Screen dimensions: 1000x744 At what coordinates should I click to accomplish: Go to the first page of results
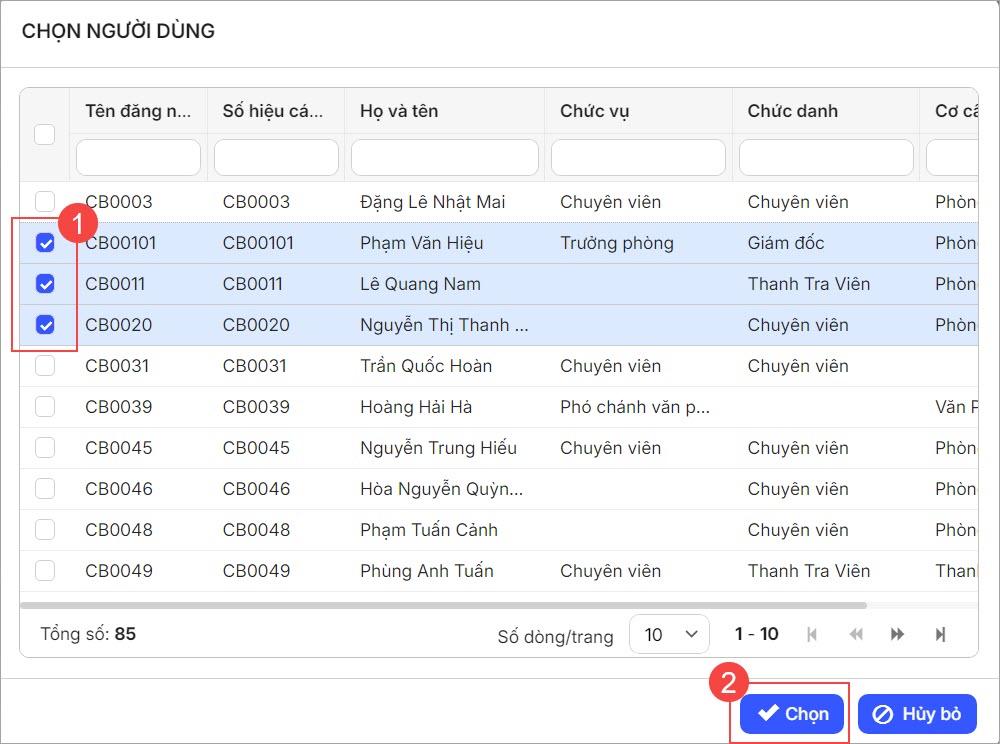pos(812,634)
